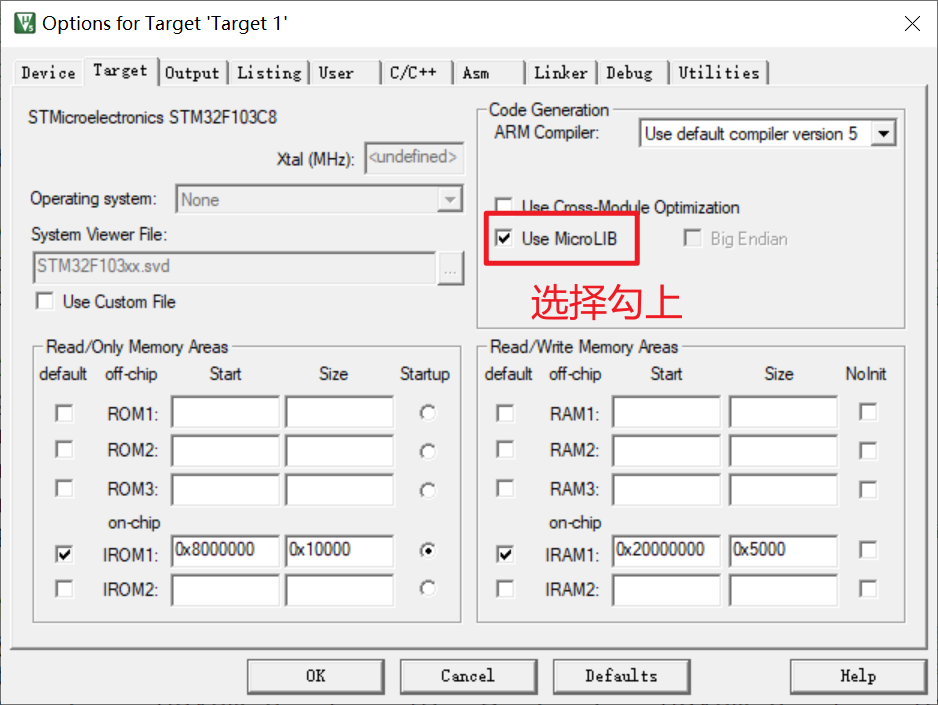Click the System Viewer File field
Image resolution: width=938 pixels, height=705 pixels.
[234, 267]
